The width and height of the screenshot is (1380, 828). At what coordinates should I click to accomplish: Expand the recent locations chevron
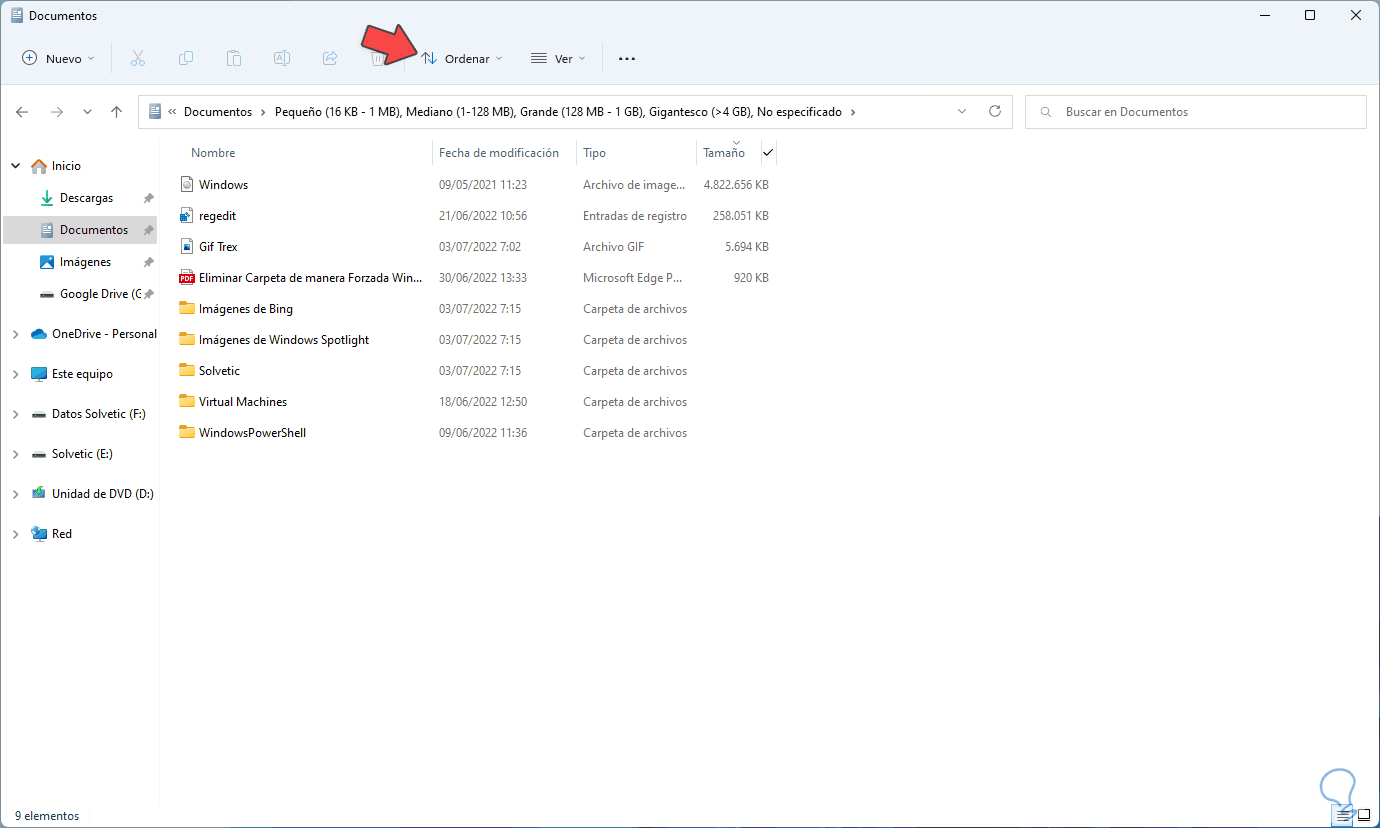(87, 112)
